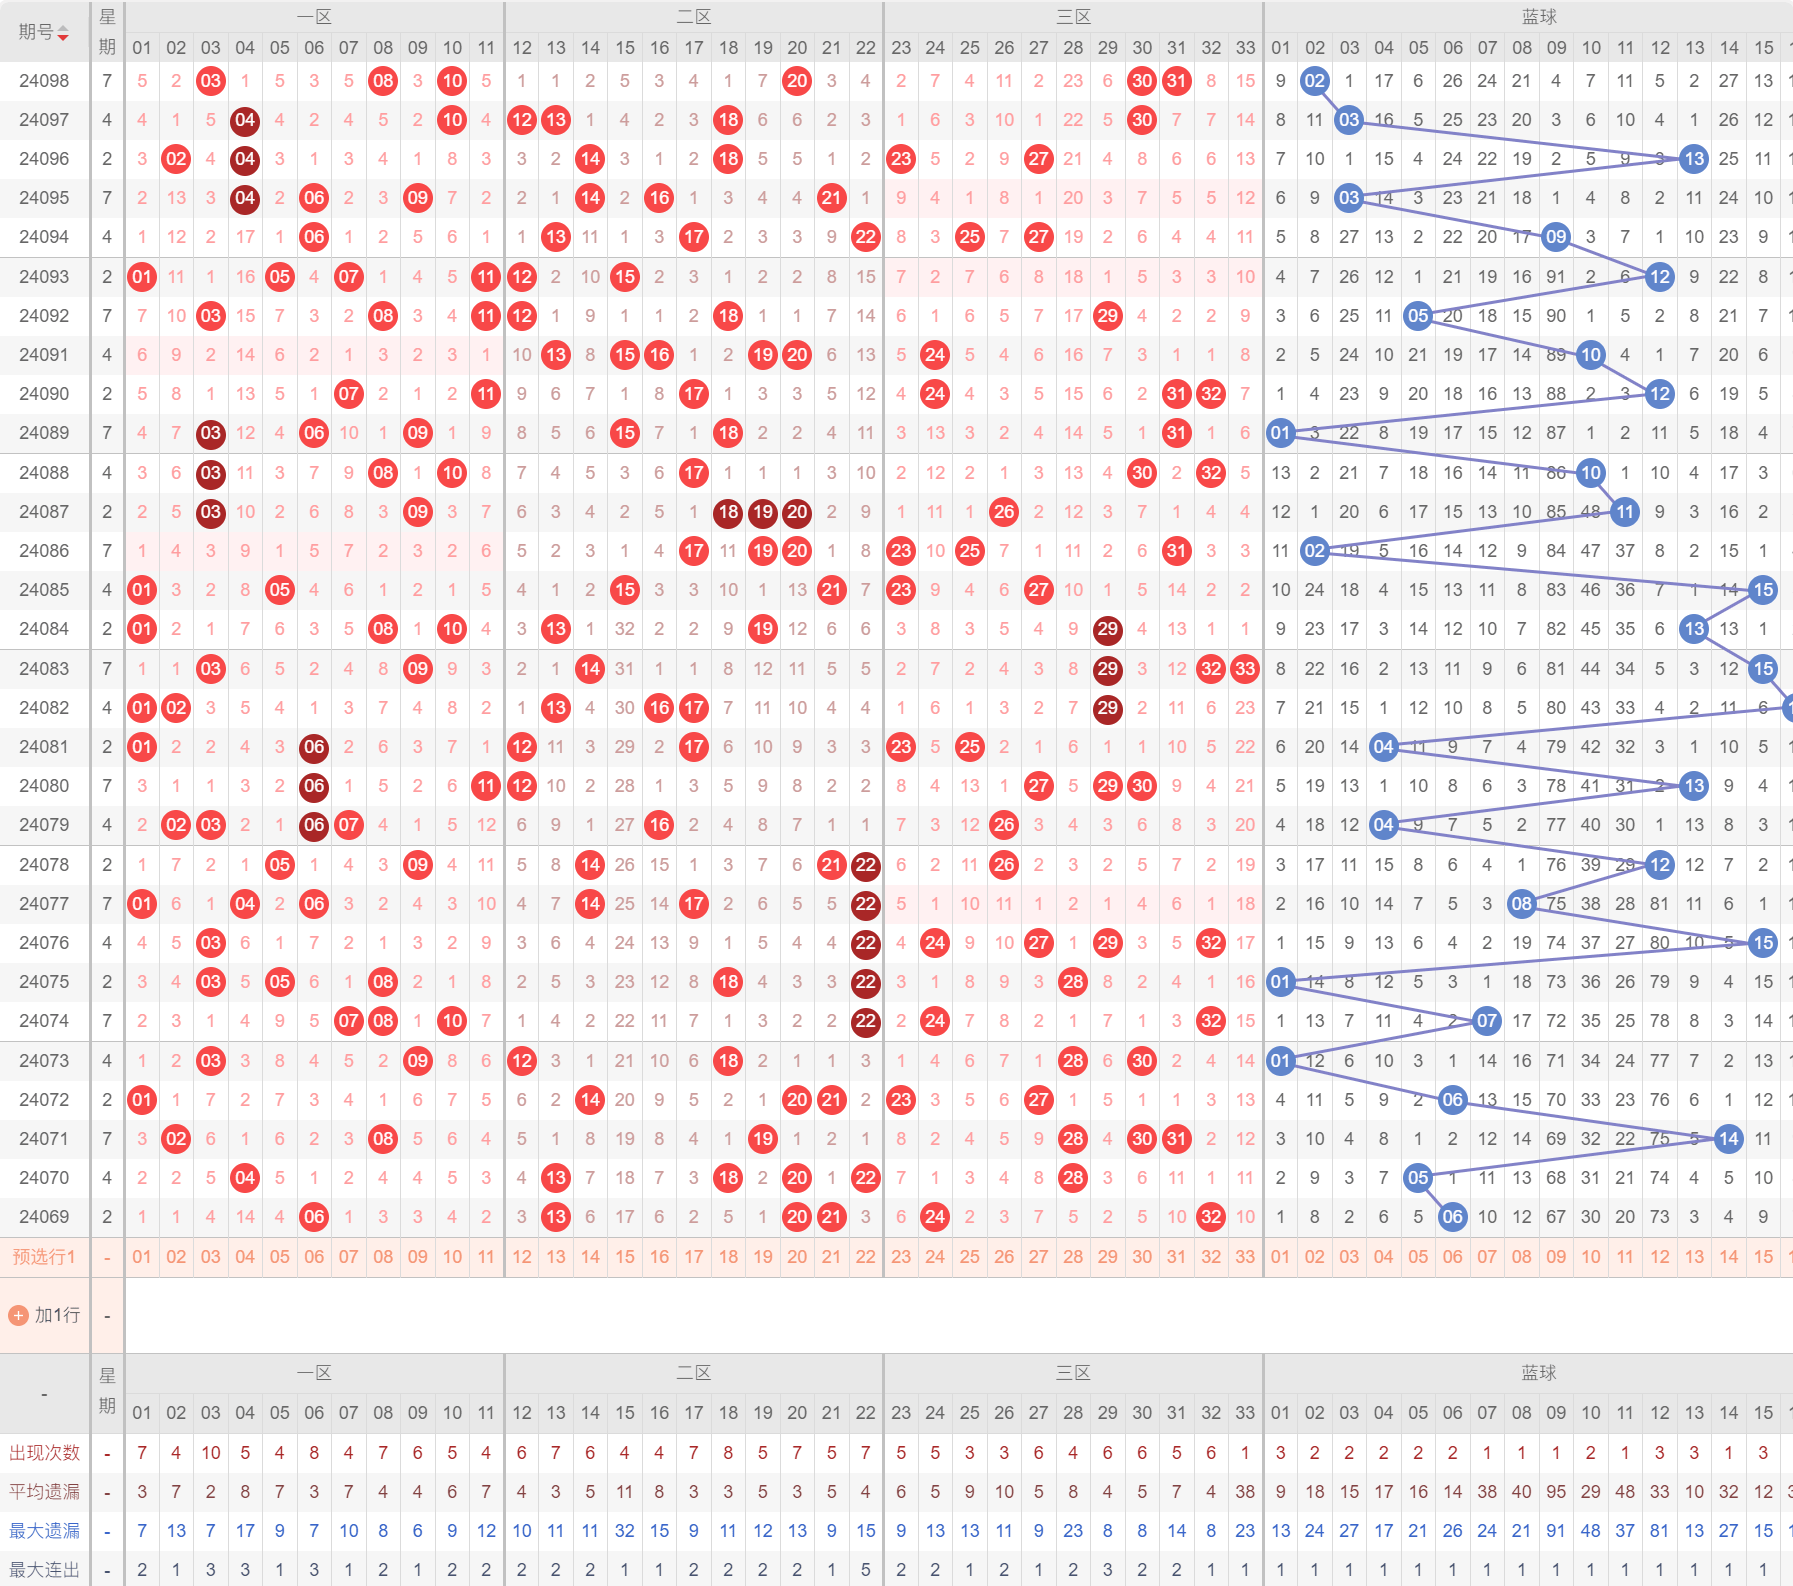1793x1586 pixels.
Task: Sort by 期号 using the arrow icon
Action: [63, 33]
